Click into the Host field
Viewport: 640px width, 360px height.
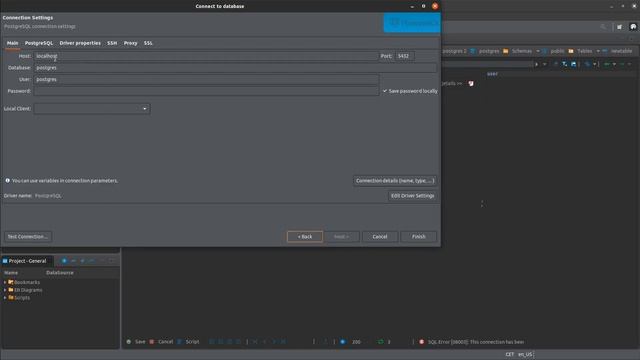pyautogui.click(x=206, y=56)
